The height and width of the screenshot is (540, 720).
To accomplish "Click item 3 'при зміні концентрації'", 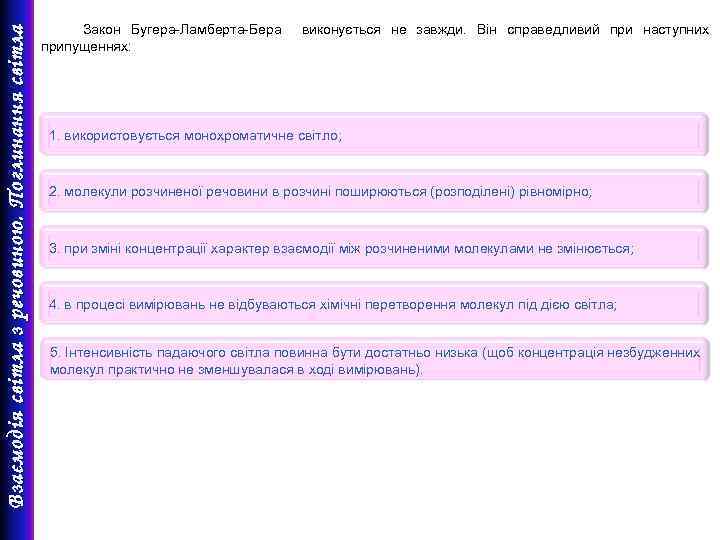I will click(374, 248).
